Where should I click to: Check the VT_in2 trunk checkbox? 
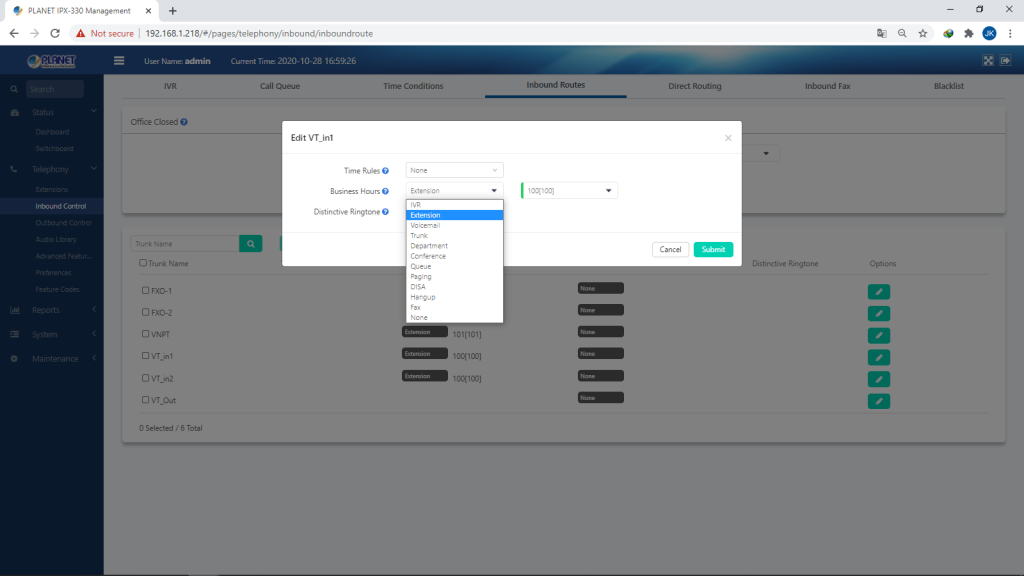145,378
